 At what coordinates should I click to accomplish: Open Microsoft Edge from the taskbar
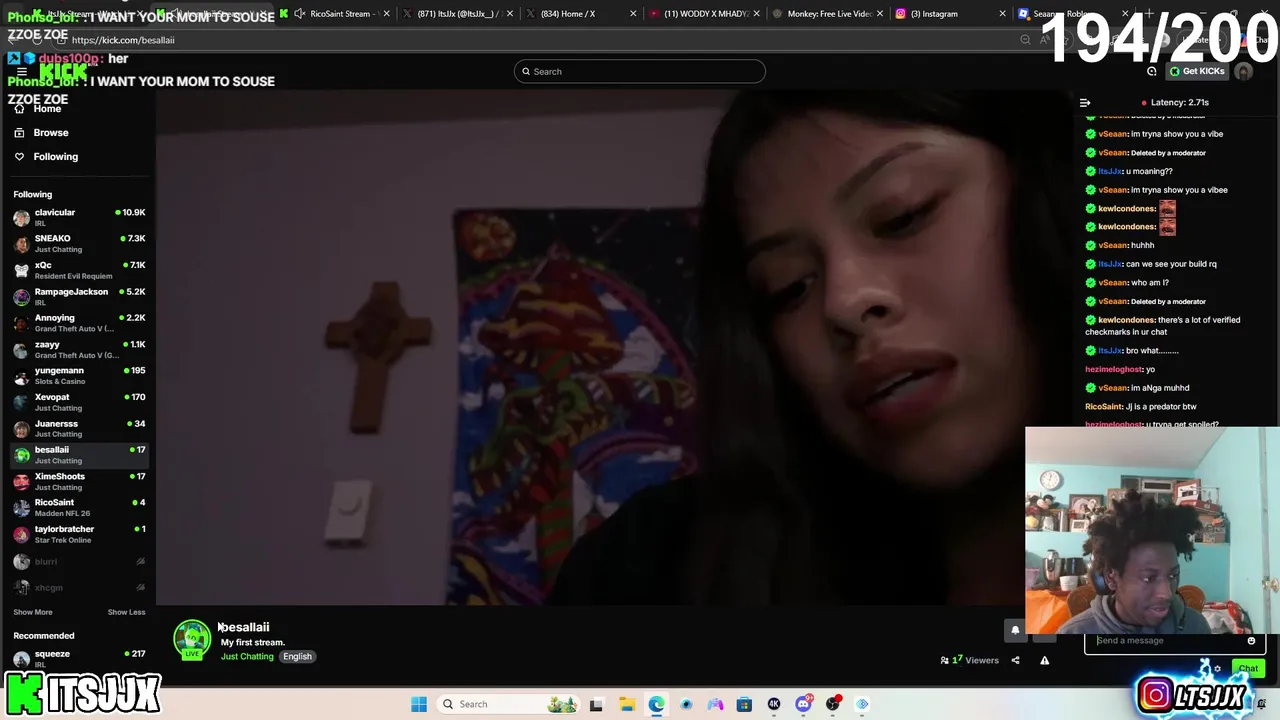point(656,704)
